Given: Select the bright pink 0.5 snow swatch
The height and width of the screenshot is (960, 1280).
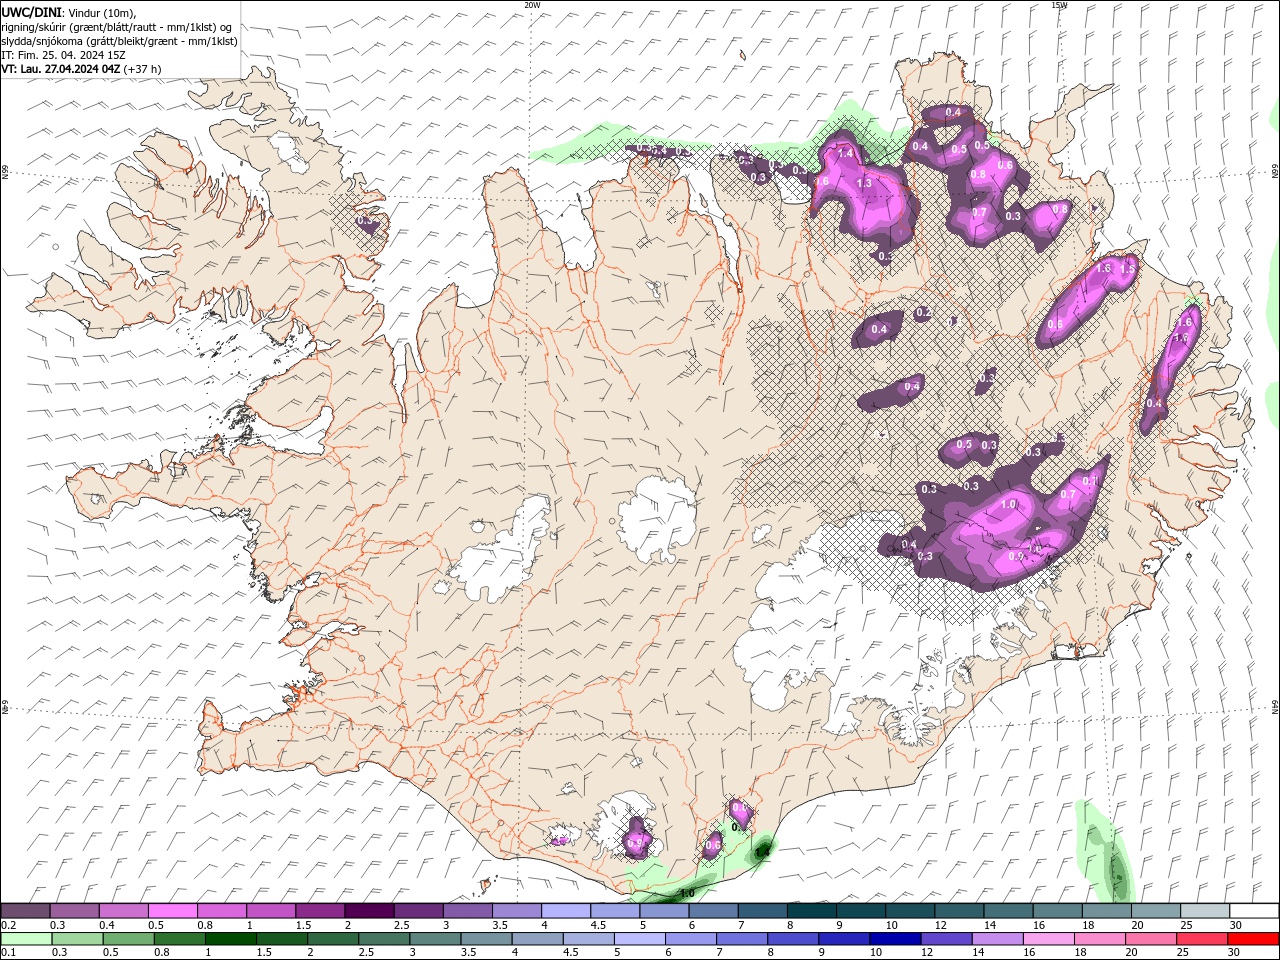Looking at the screenshot, I should [x=172, y=910].
